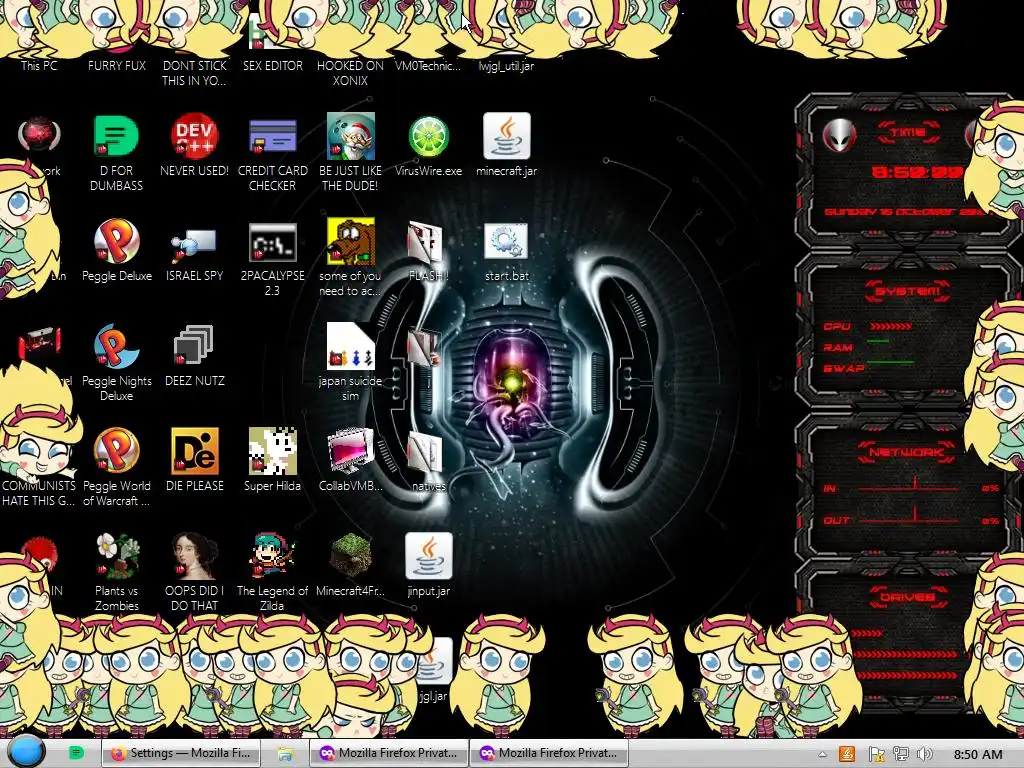Viewport: 1024px width, 768px height.
Task: Select the Minecraft4Fr... grass block icon
Action: tap(351, 556)
